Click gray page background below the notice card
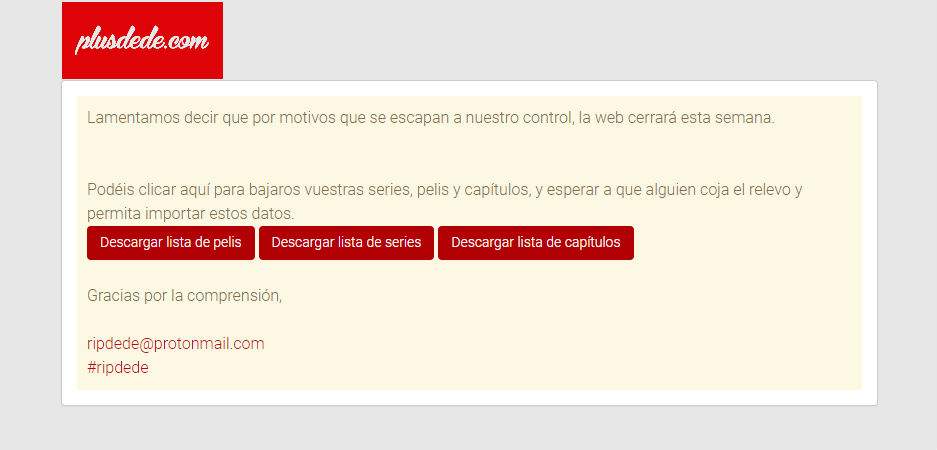Viewport: 937px width, 450px height. (x=468, y=428)
